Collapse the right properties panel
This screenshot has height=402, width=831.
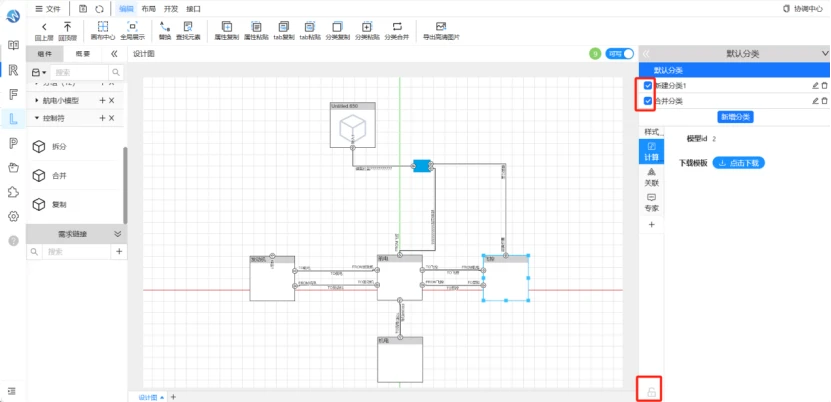646,53
